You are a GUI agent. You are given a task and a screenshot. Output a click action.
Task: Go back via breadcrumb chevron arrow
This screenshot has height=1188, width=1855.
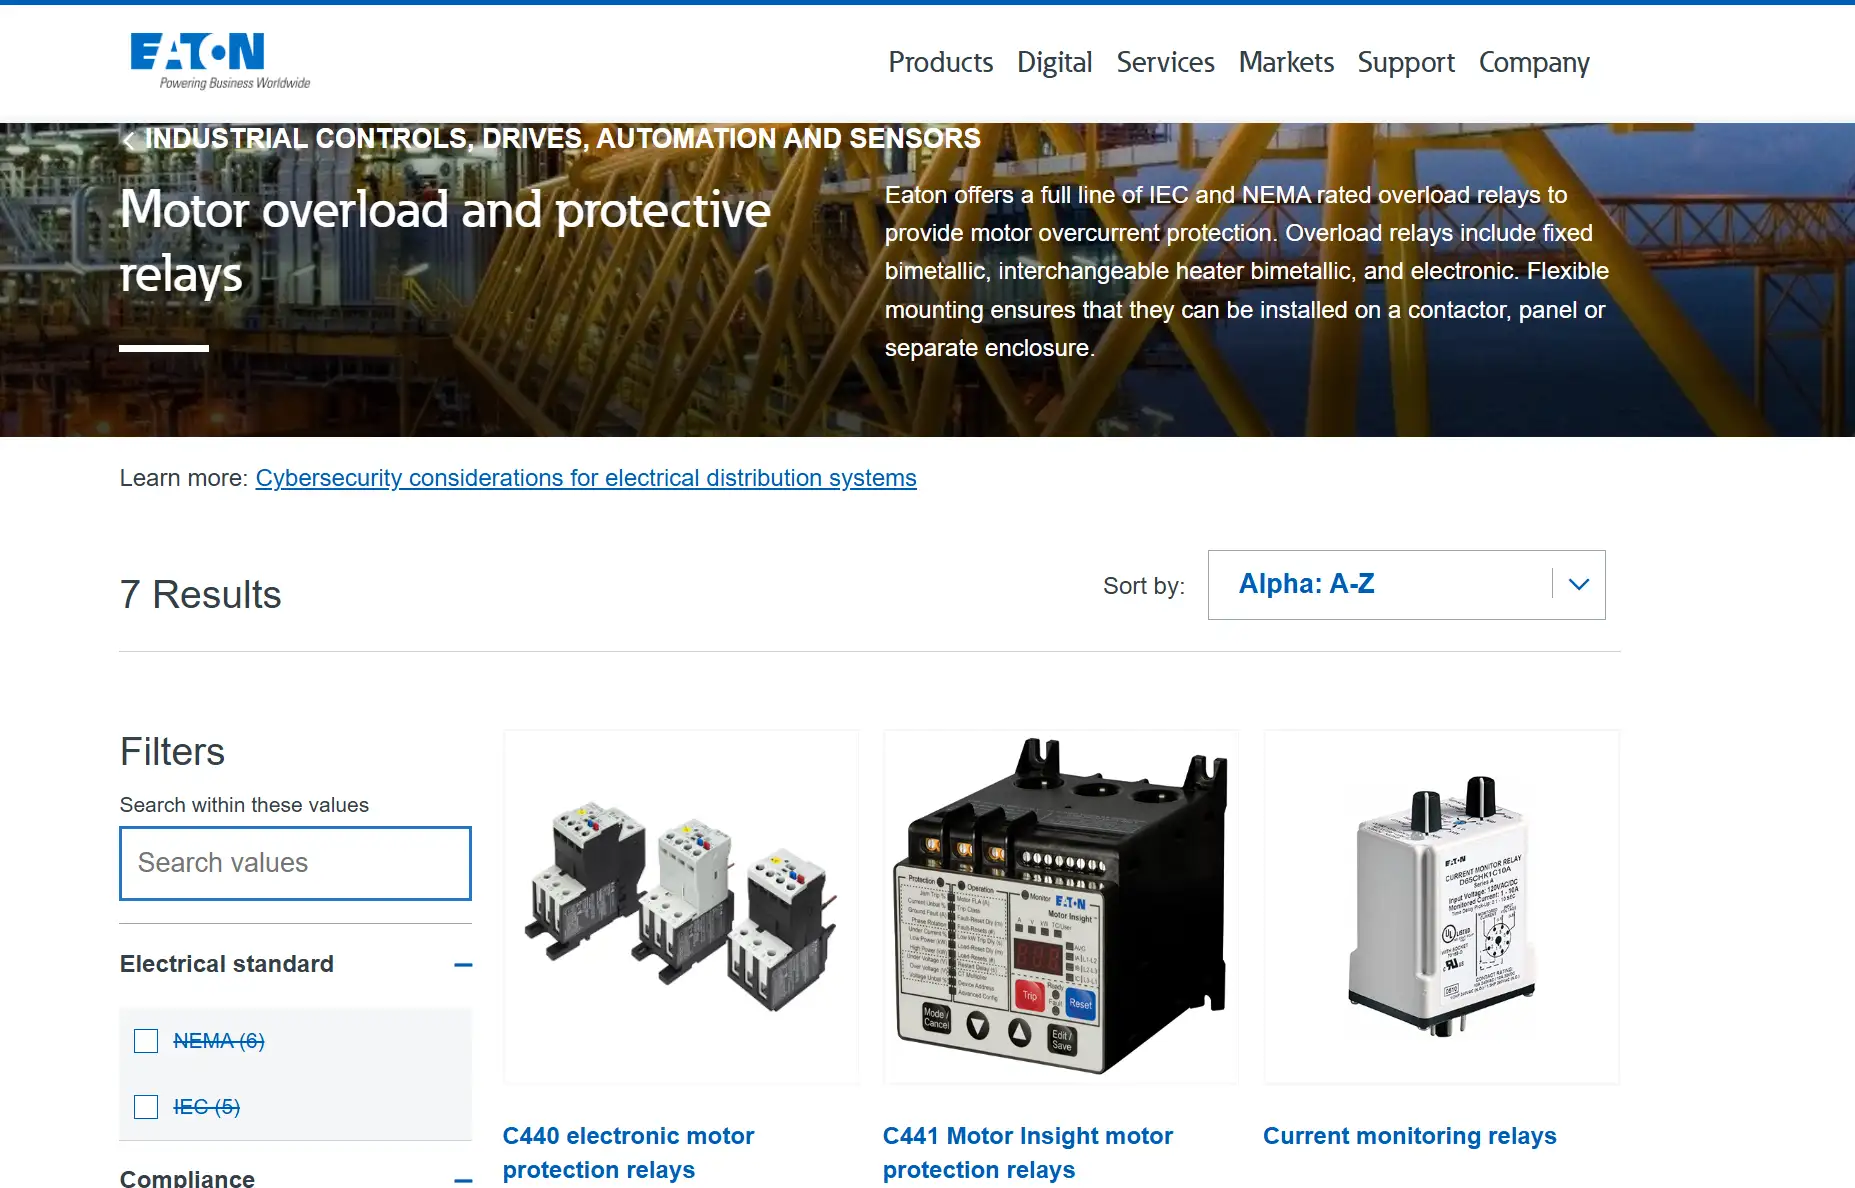pyautogui.click(x=128, y=140)
